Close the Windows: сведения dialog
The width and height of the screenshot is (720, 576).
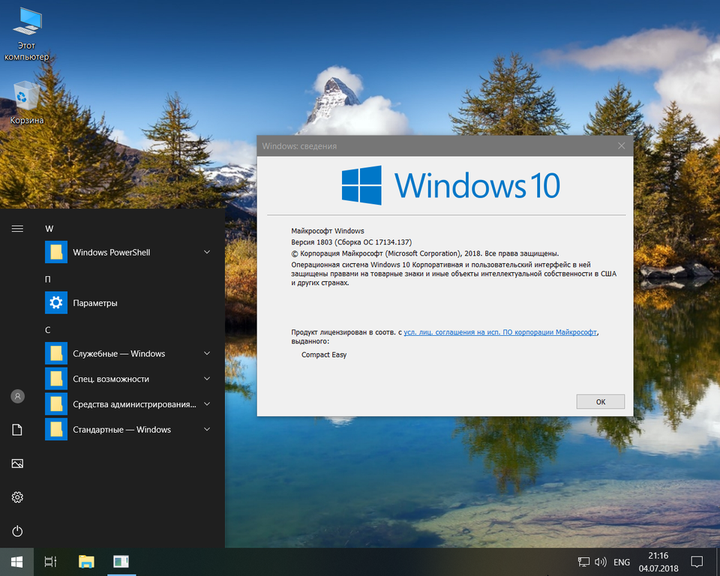click(x=621, y=146)
